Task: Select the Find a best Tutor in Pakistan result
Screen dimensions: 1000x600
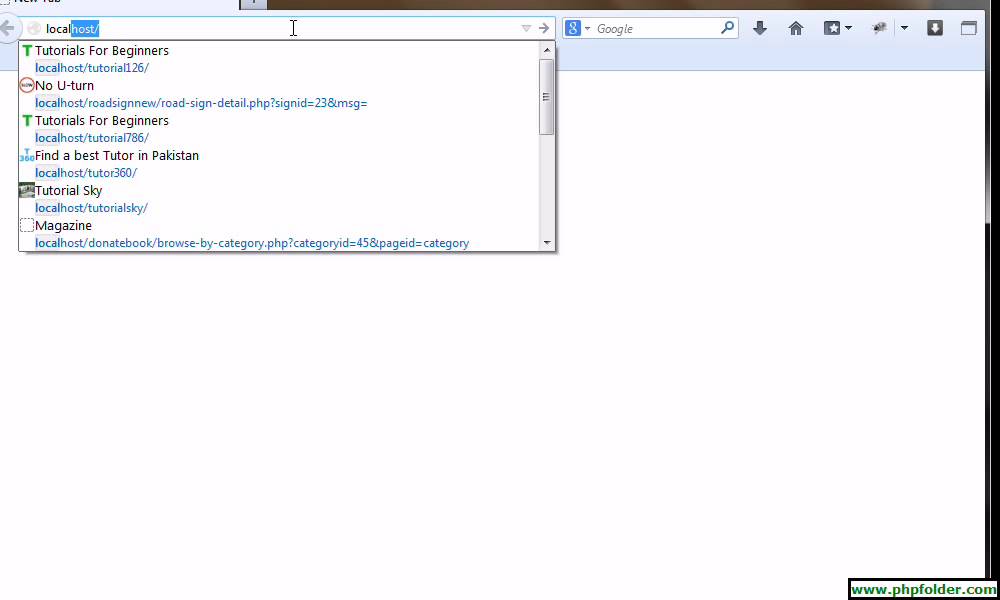Action: click(116, 155)
